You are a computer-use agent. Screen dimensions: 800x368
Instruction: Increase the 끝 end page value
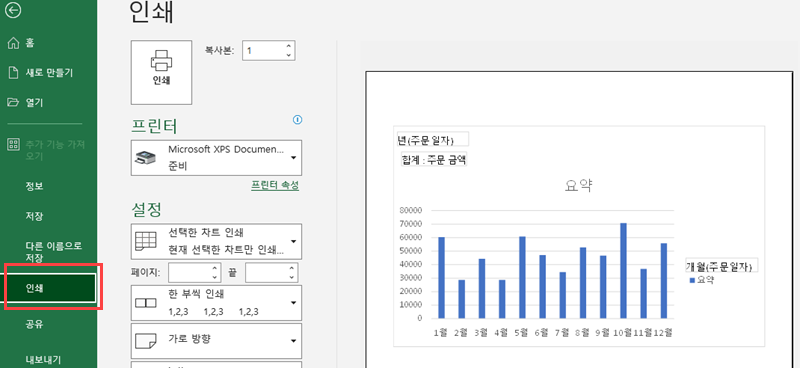click(291, 268)
